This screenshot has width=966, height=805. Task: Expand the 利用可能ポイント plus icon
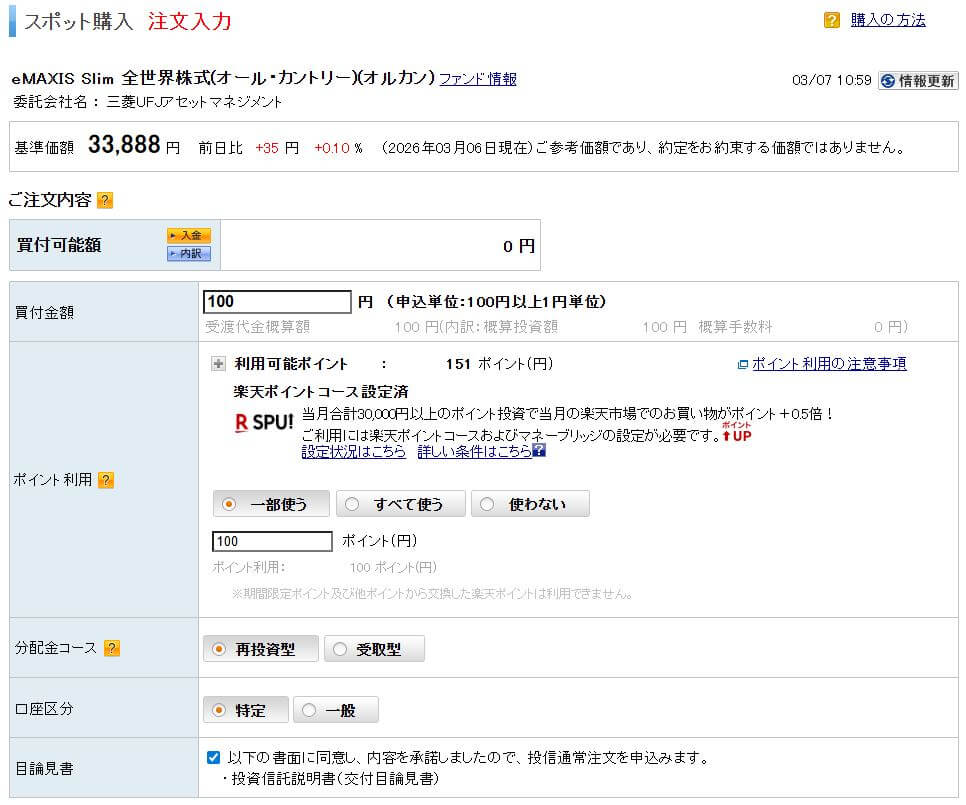219,364
